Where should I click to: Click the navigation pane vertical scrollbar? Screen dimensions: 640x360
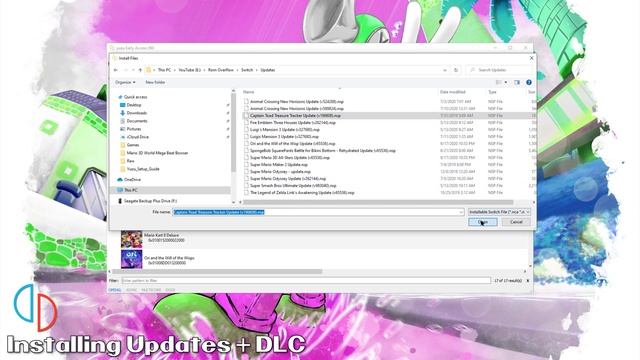coord(233,133)
